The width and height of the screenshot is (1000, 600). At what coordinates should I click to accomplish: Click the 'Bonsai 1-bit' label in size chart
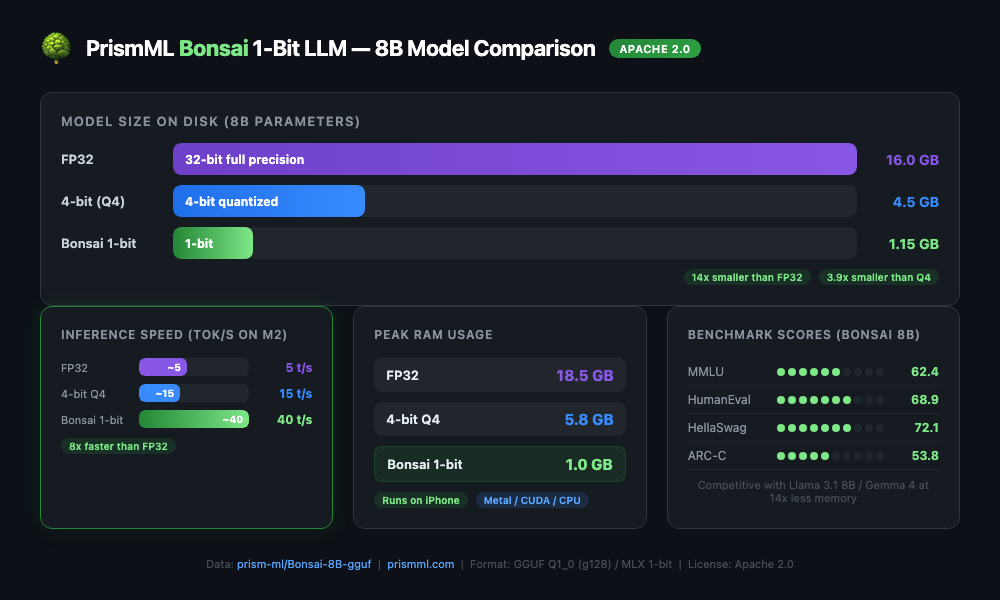click(x=99, y=244)
